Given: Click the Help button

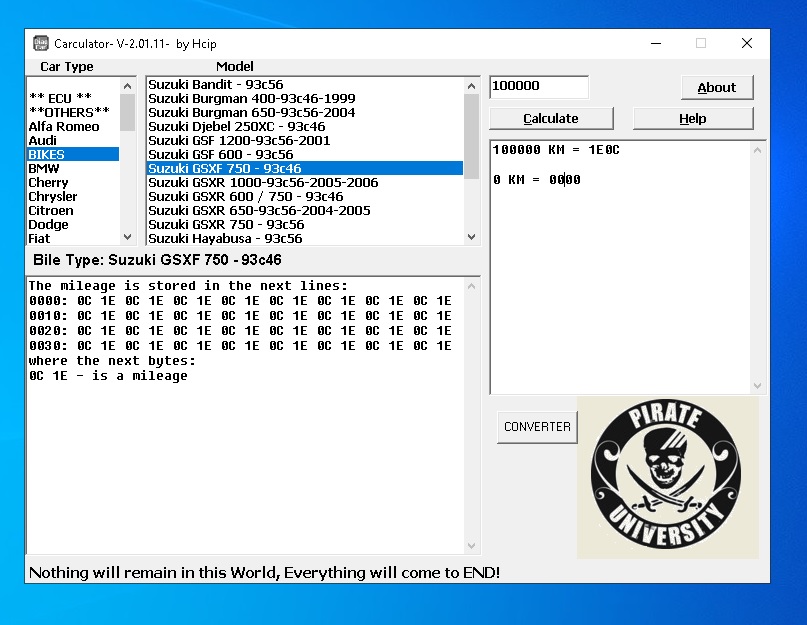Looking at the screenshot, I should point(692,118).
